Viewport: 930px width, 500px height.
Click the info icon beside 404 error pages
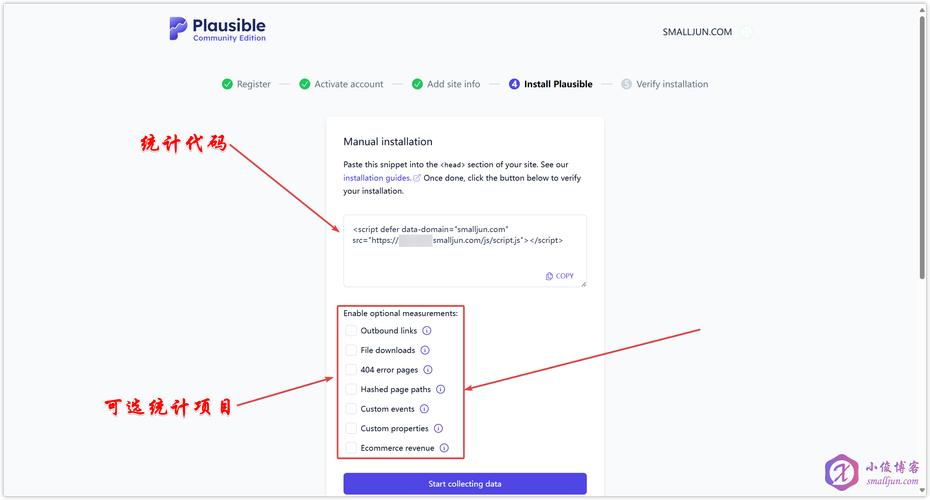coord(428,370)
